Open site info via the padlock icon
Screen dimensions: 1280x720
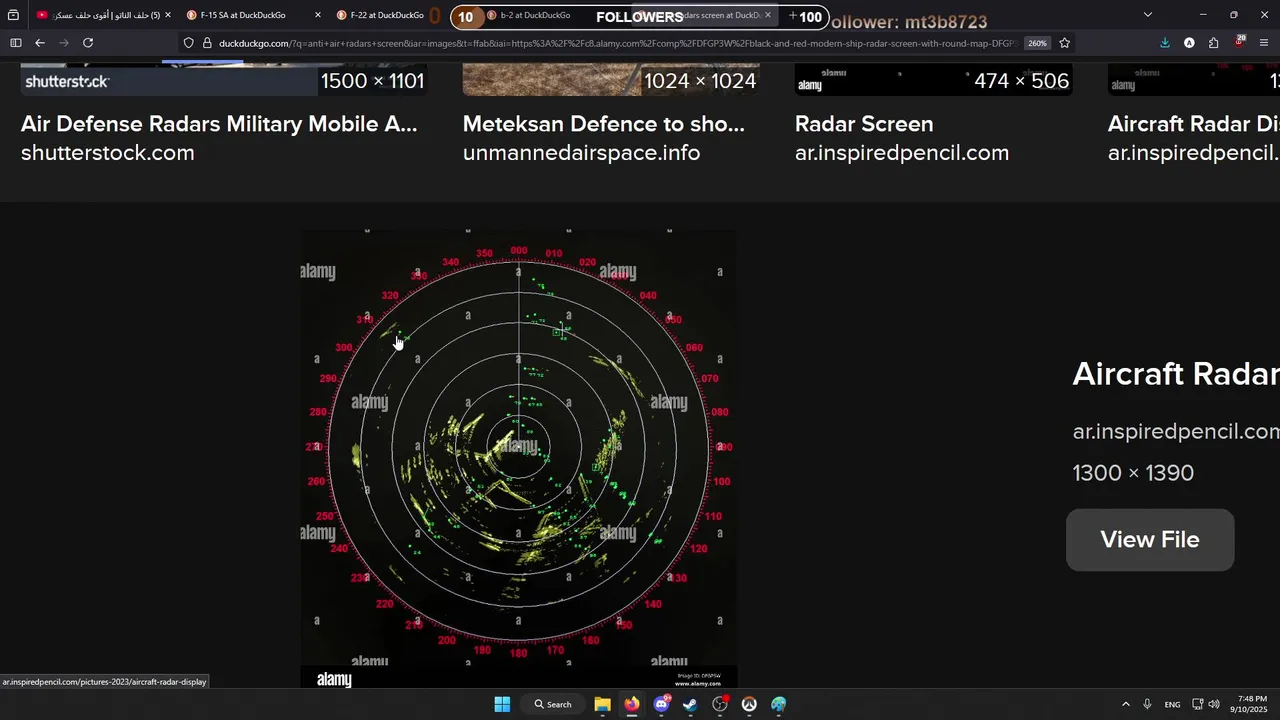pyautogui.click(x=207, y=43)
